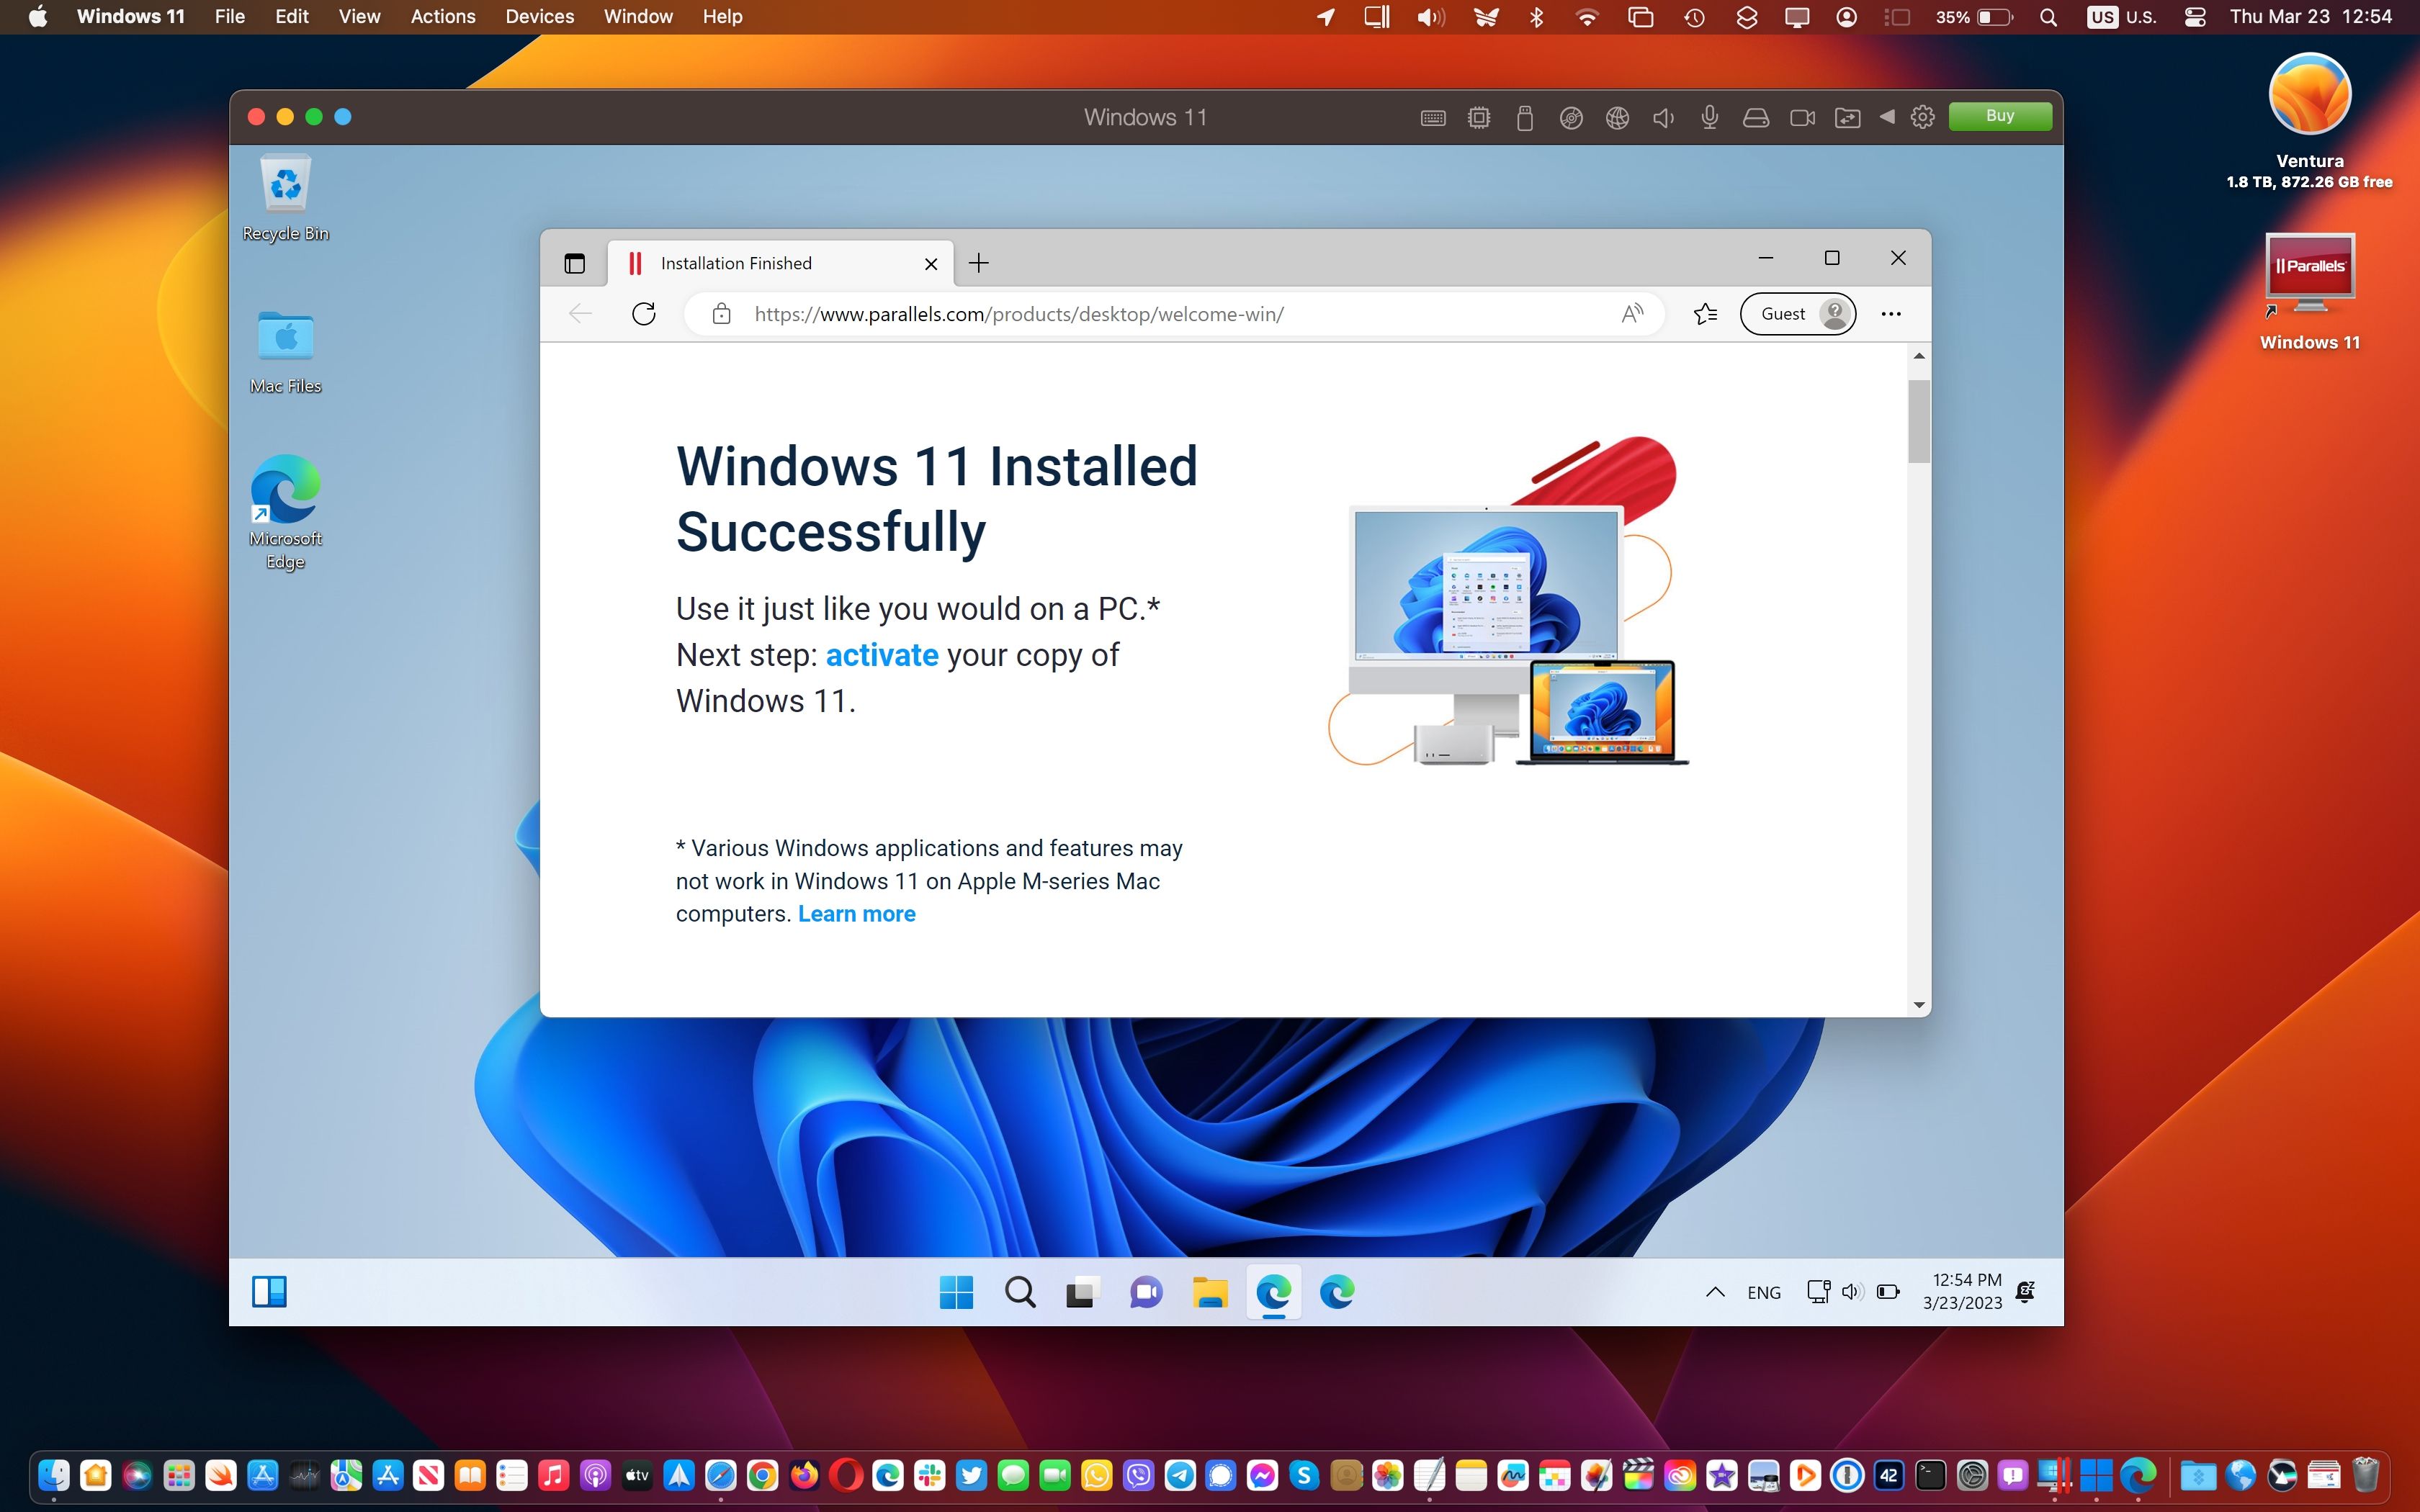Open the Parallels virtual keyboard icon
This screenshot has height=1512, width=2420.
point(1434,117)
